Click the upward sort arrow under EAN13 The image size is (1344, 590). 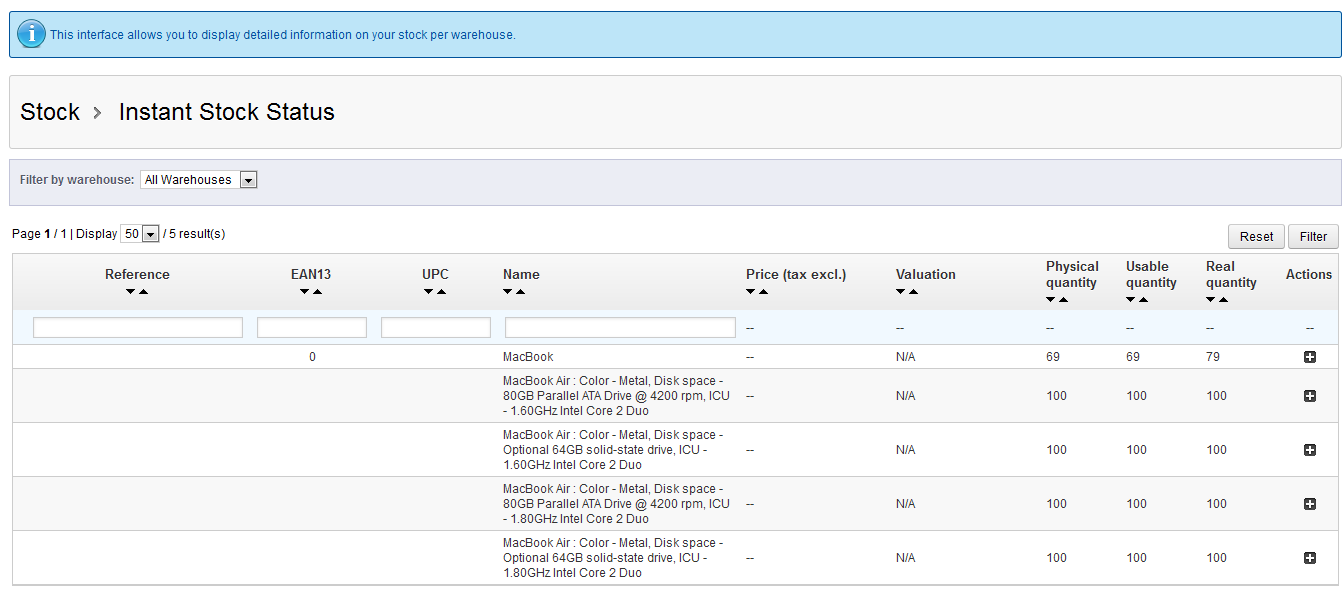(x=318, y=292)
